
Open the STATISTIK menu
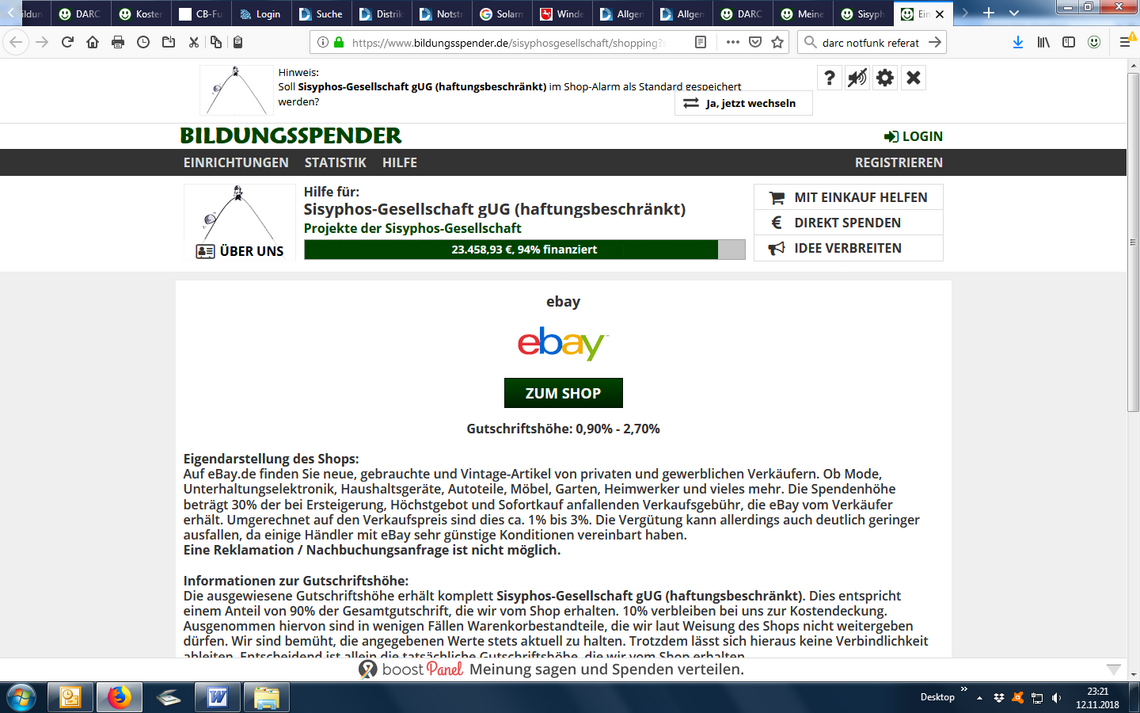point(335,163)
